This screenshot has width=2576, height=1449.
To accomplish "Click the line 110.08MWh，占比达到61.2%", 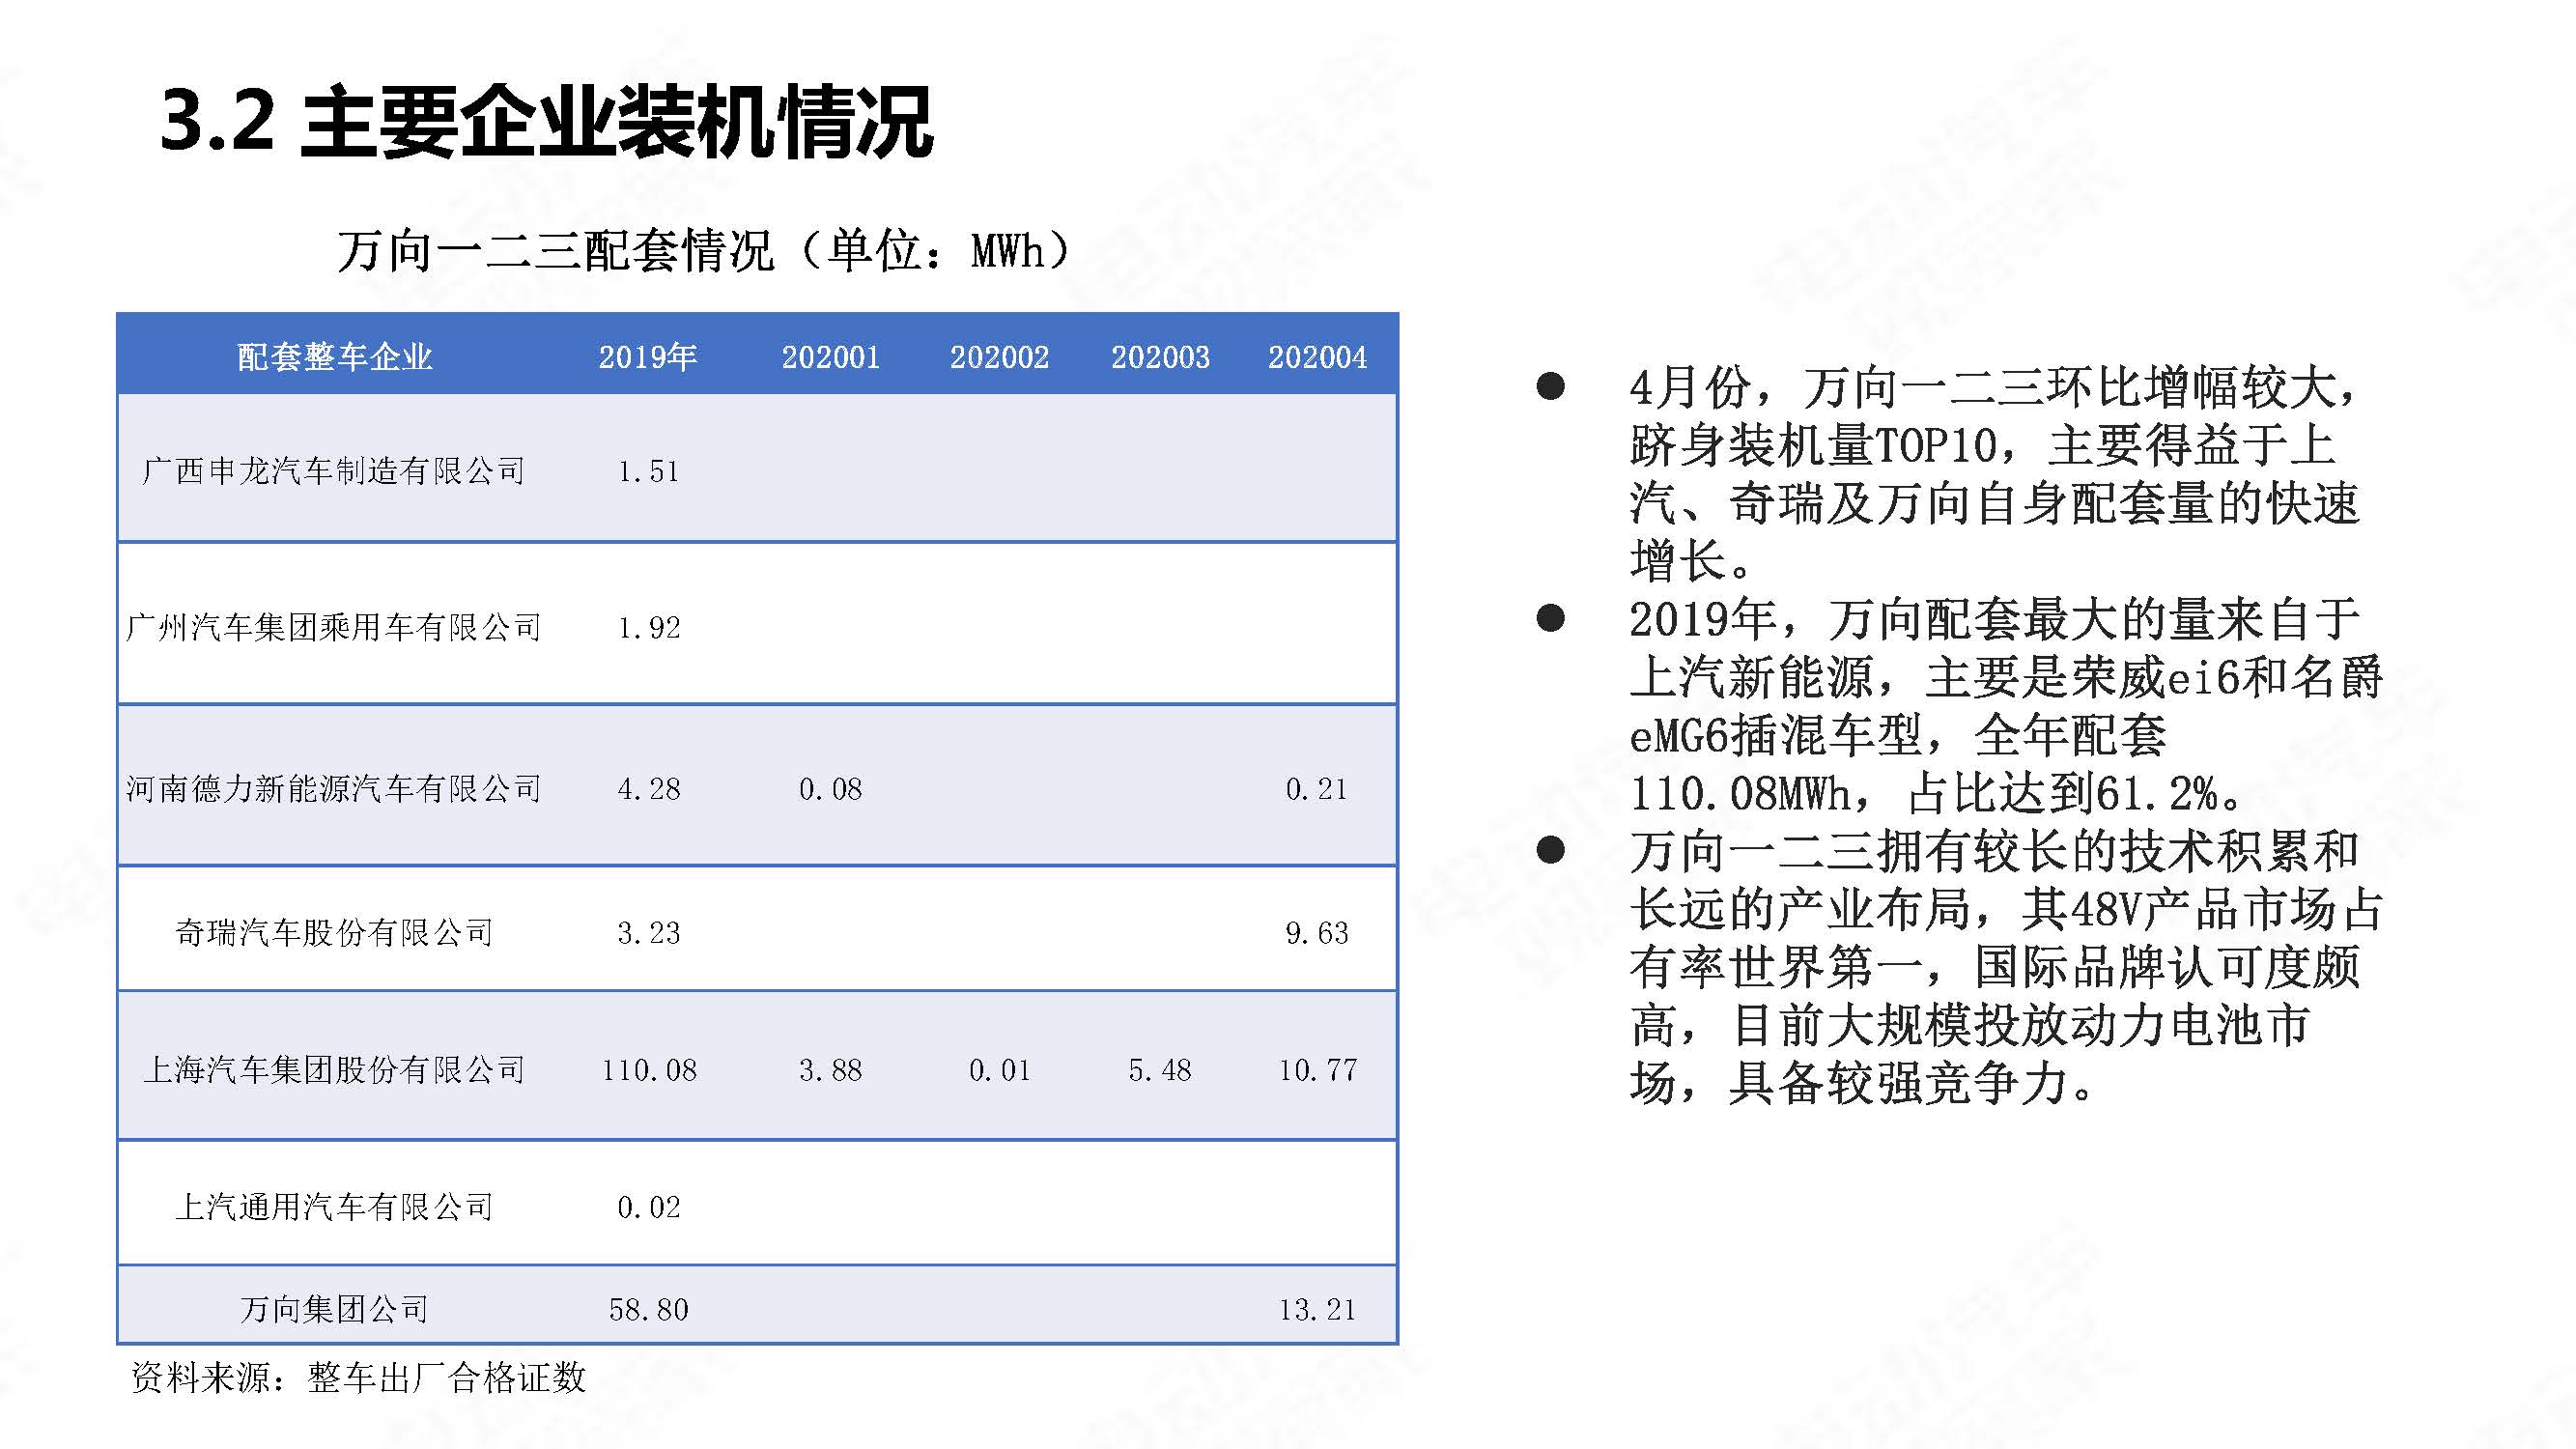I will [1937, 793].
